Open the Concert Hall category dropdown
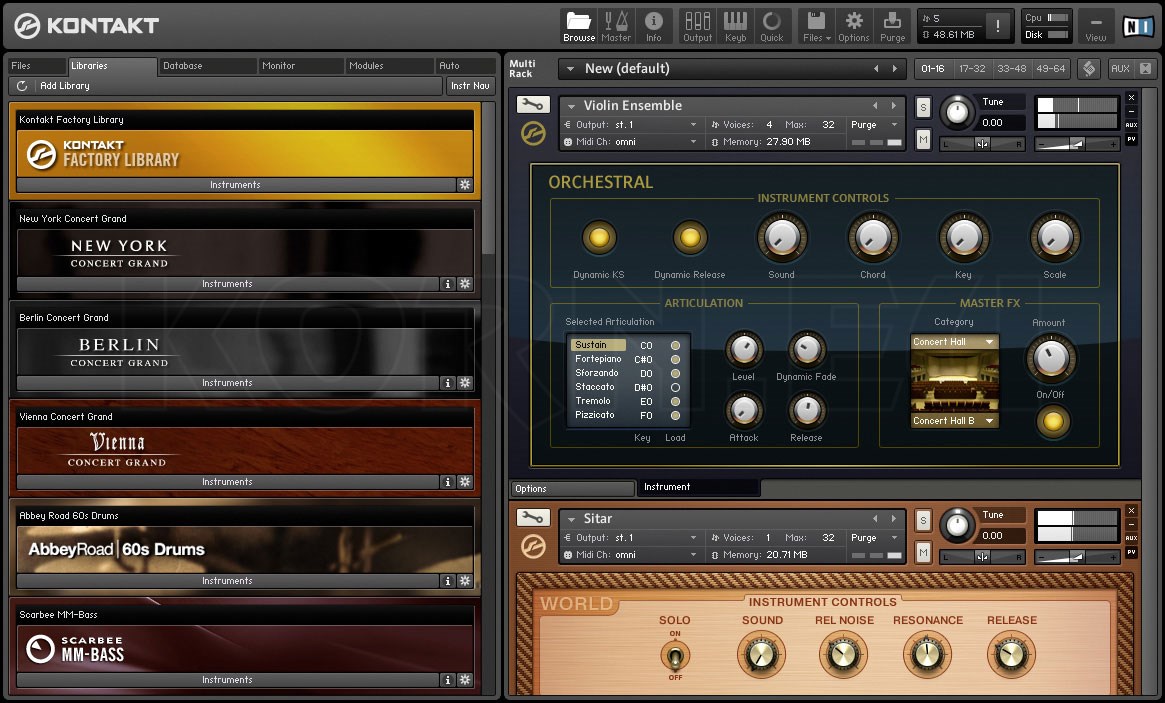The image size is (1165, 703). tap(954, 340)
